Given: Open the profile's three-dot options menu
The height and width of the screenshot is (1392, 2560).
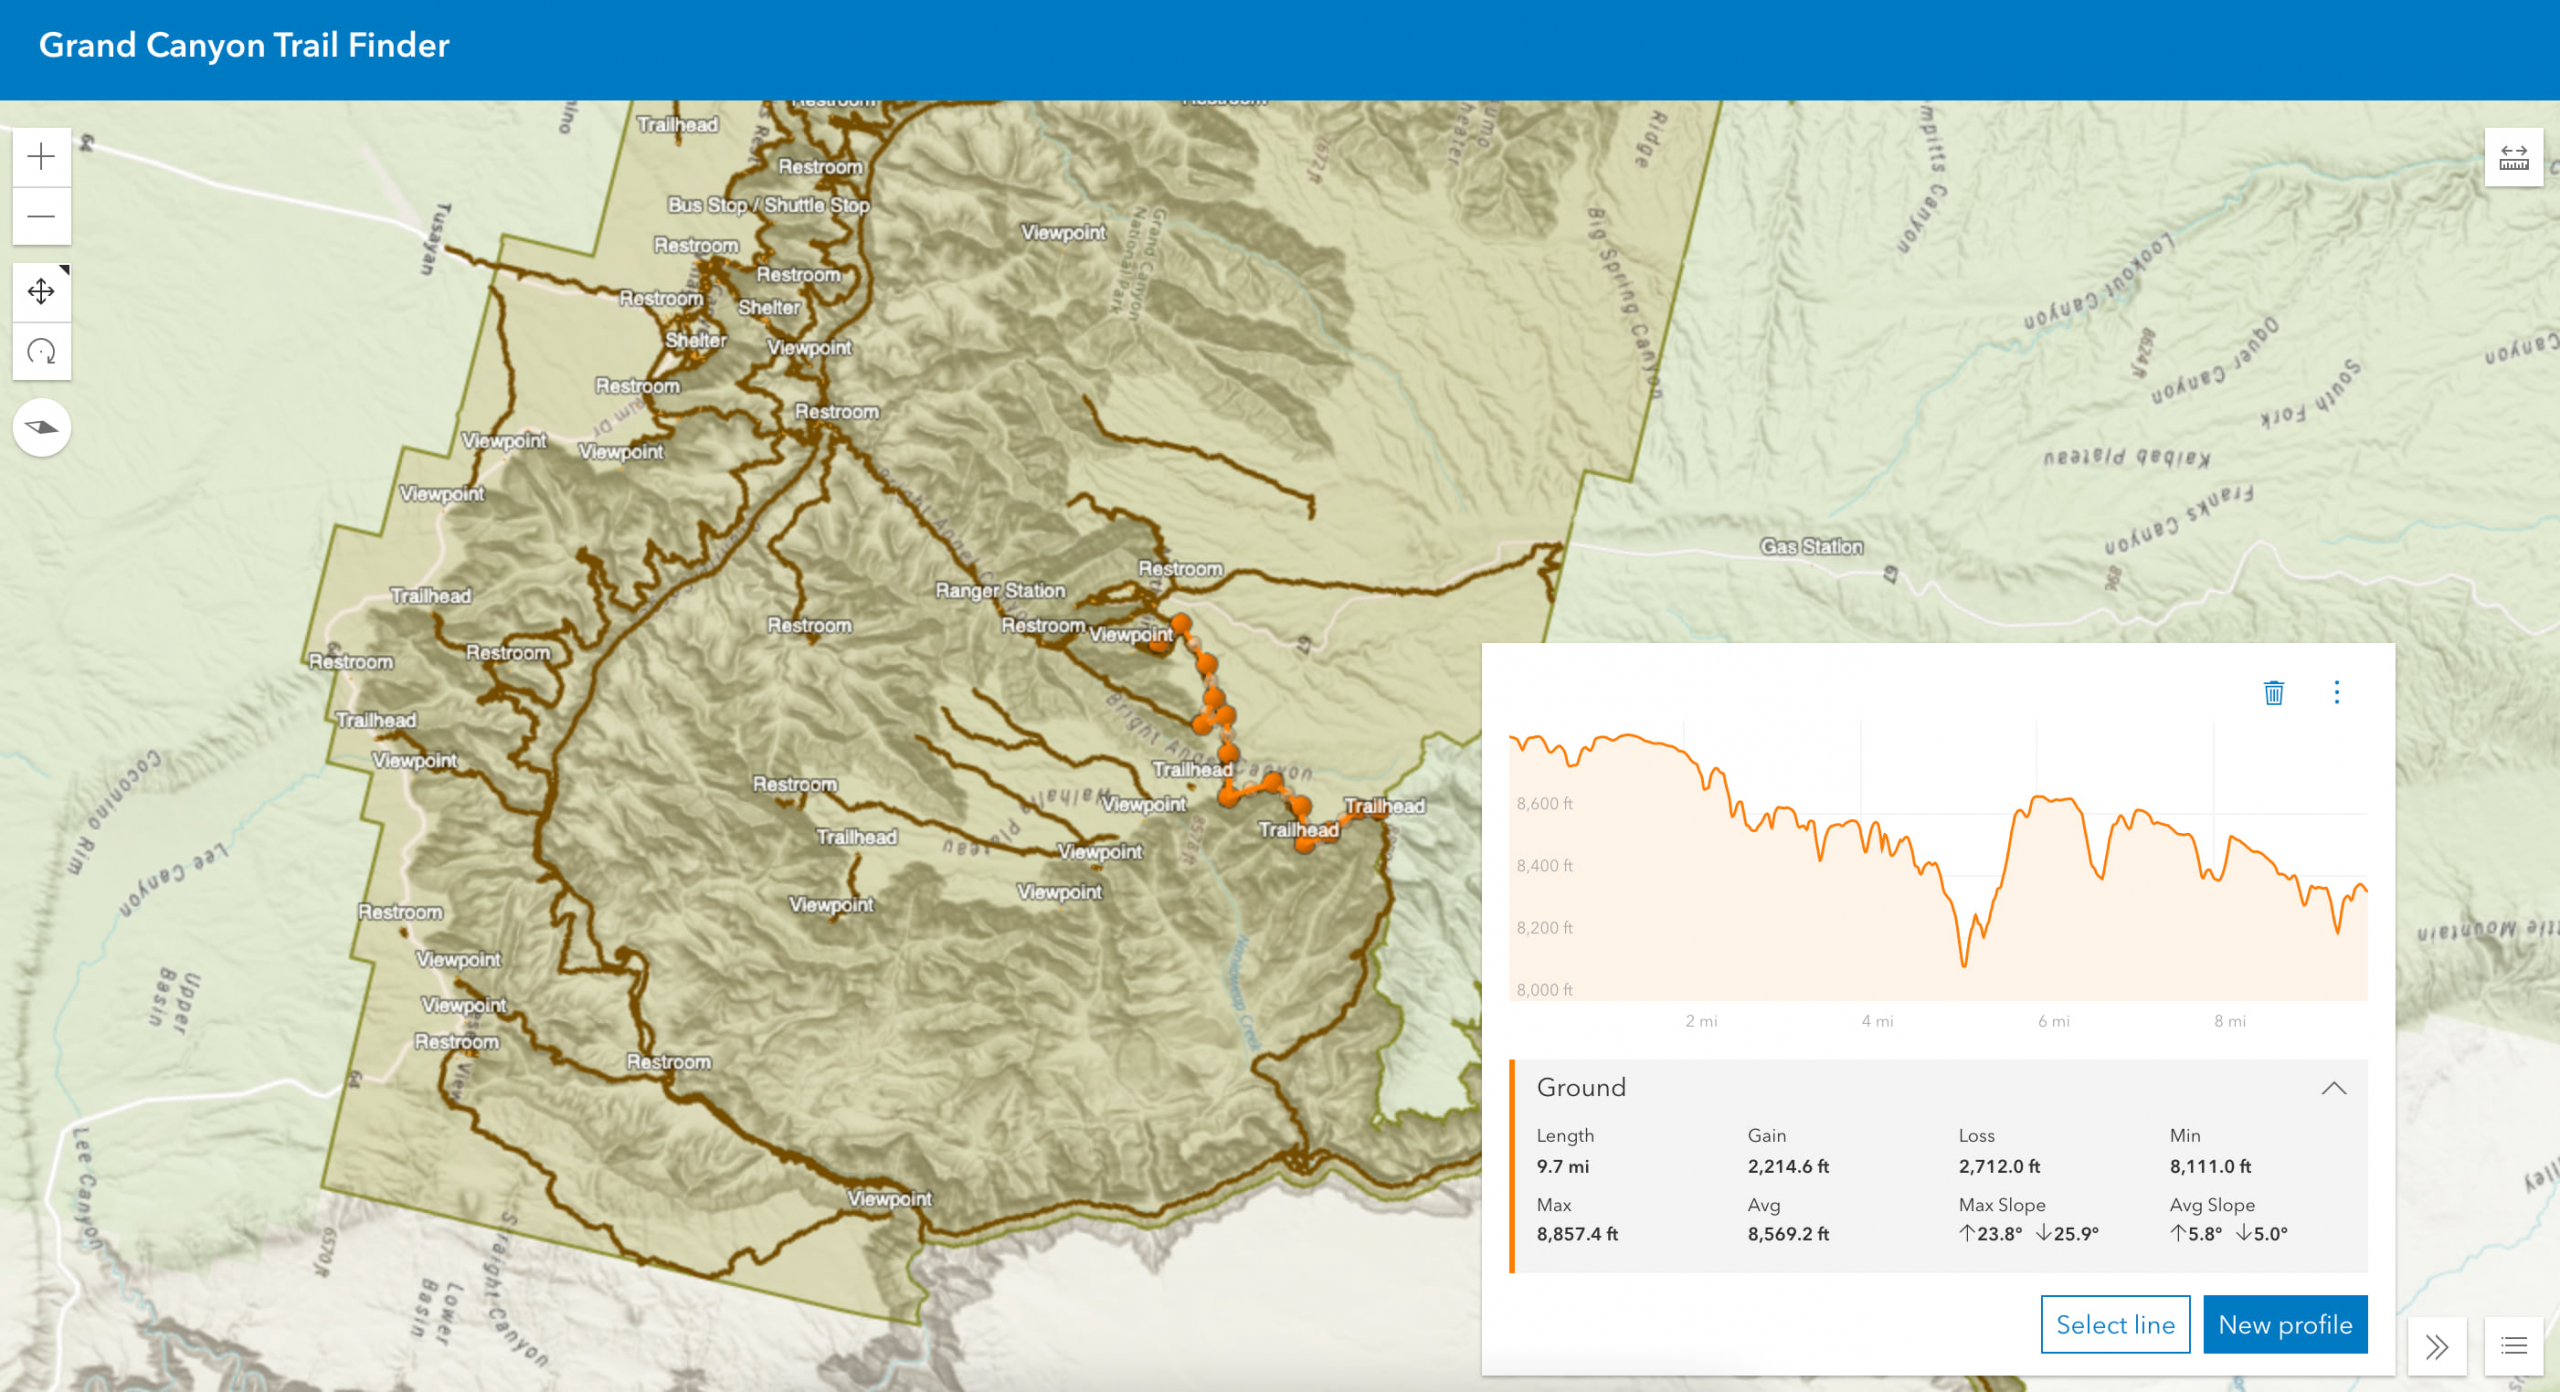Looking at the screenshot, I should [x=2336, y=692].
